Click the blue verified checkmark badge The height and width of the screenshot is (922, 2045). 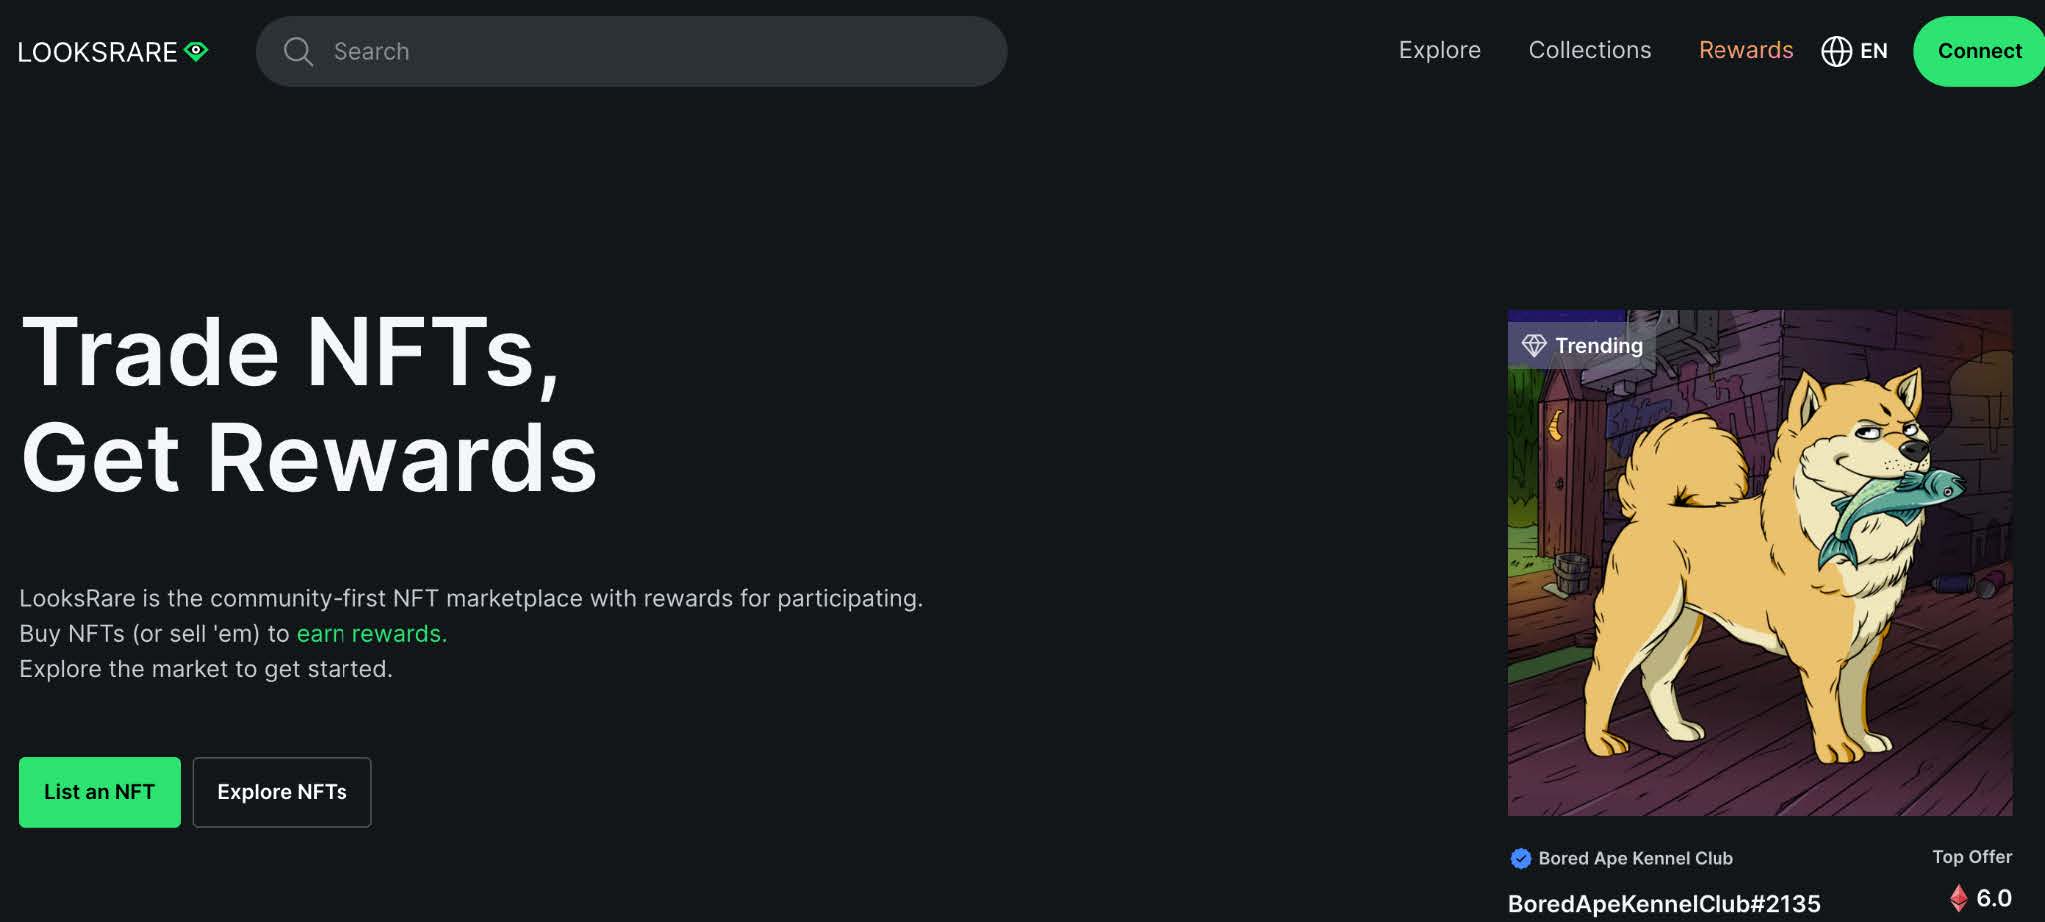click(x=1521, y=858)
